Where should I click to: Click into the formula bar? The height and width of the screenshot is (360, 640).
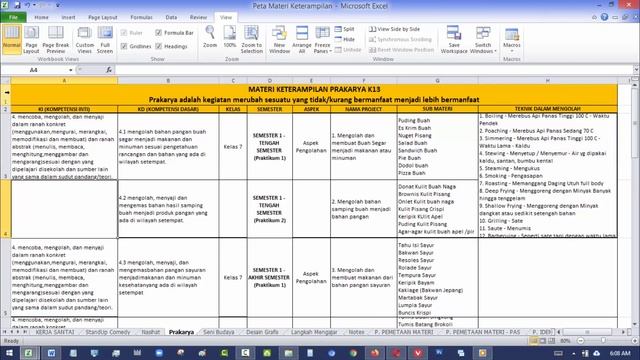[373, 70]
